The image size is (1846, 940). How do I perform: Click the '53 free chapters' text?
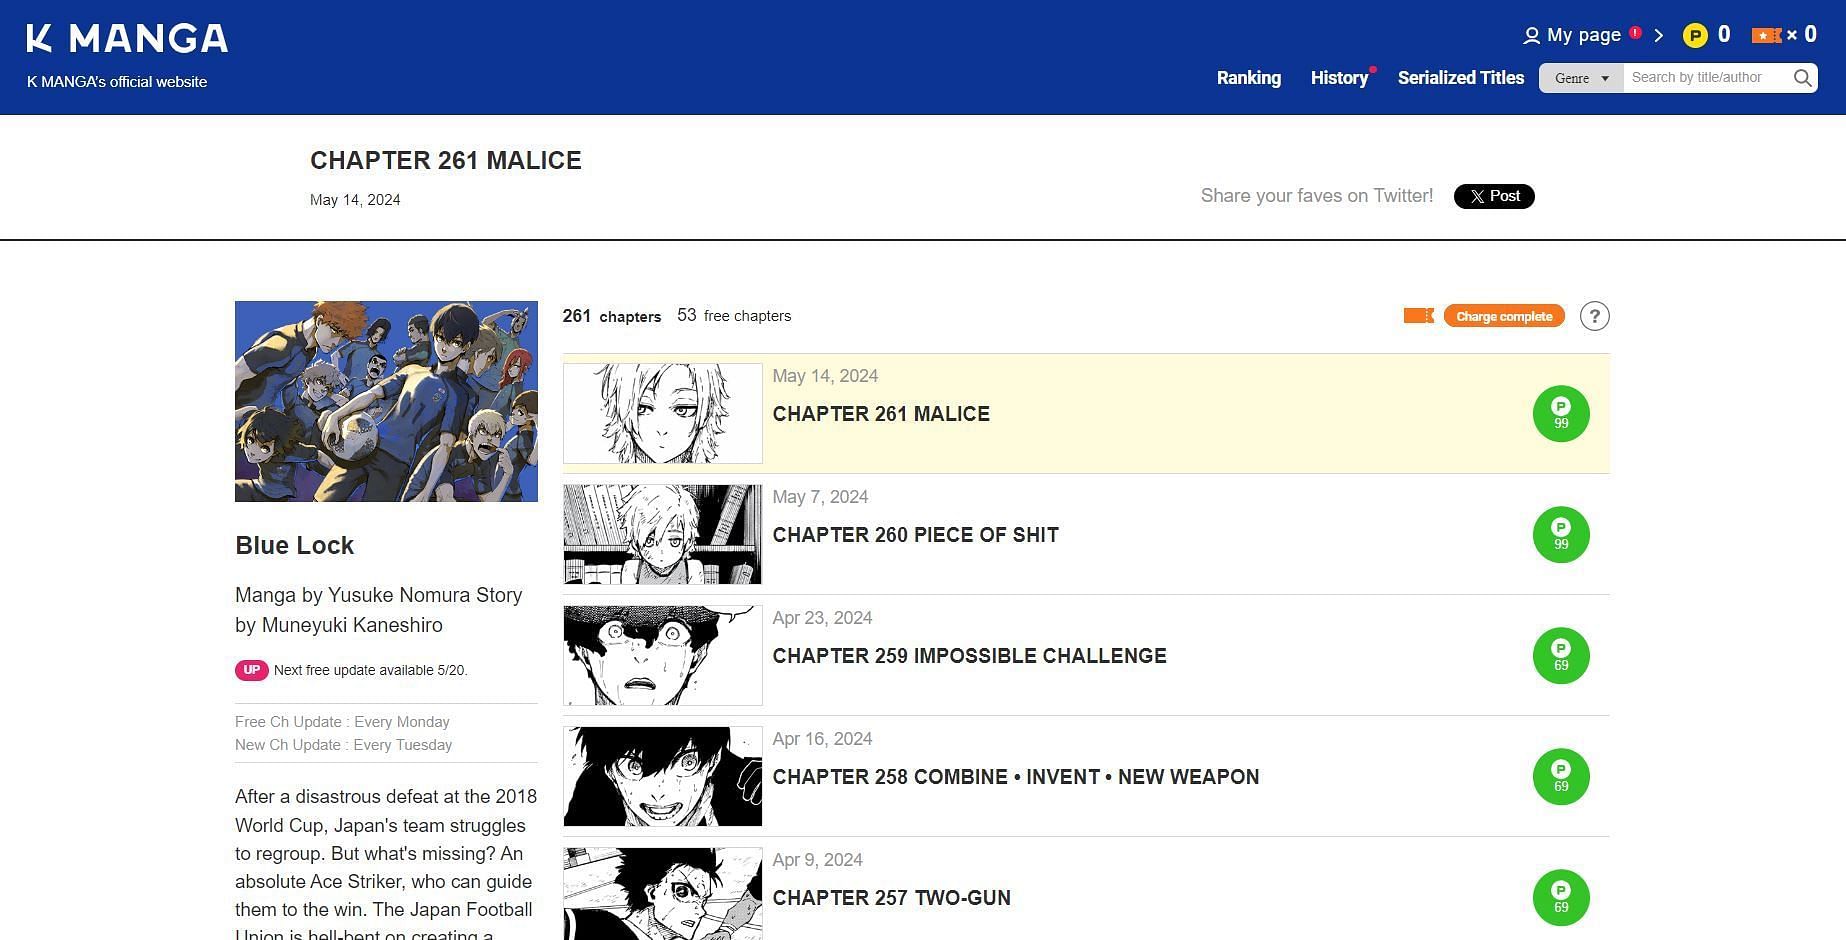click(734, 316)
